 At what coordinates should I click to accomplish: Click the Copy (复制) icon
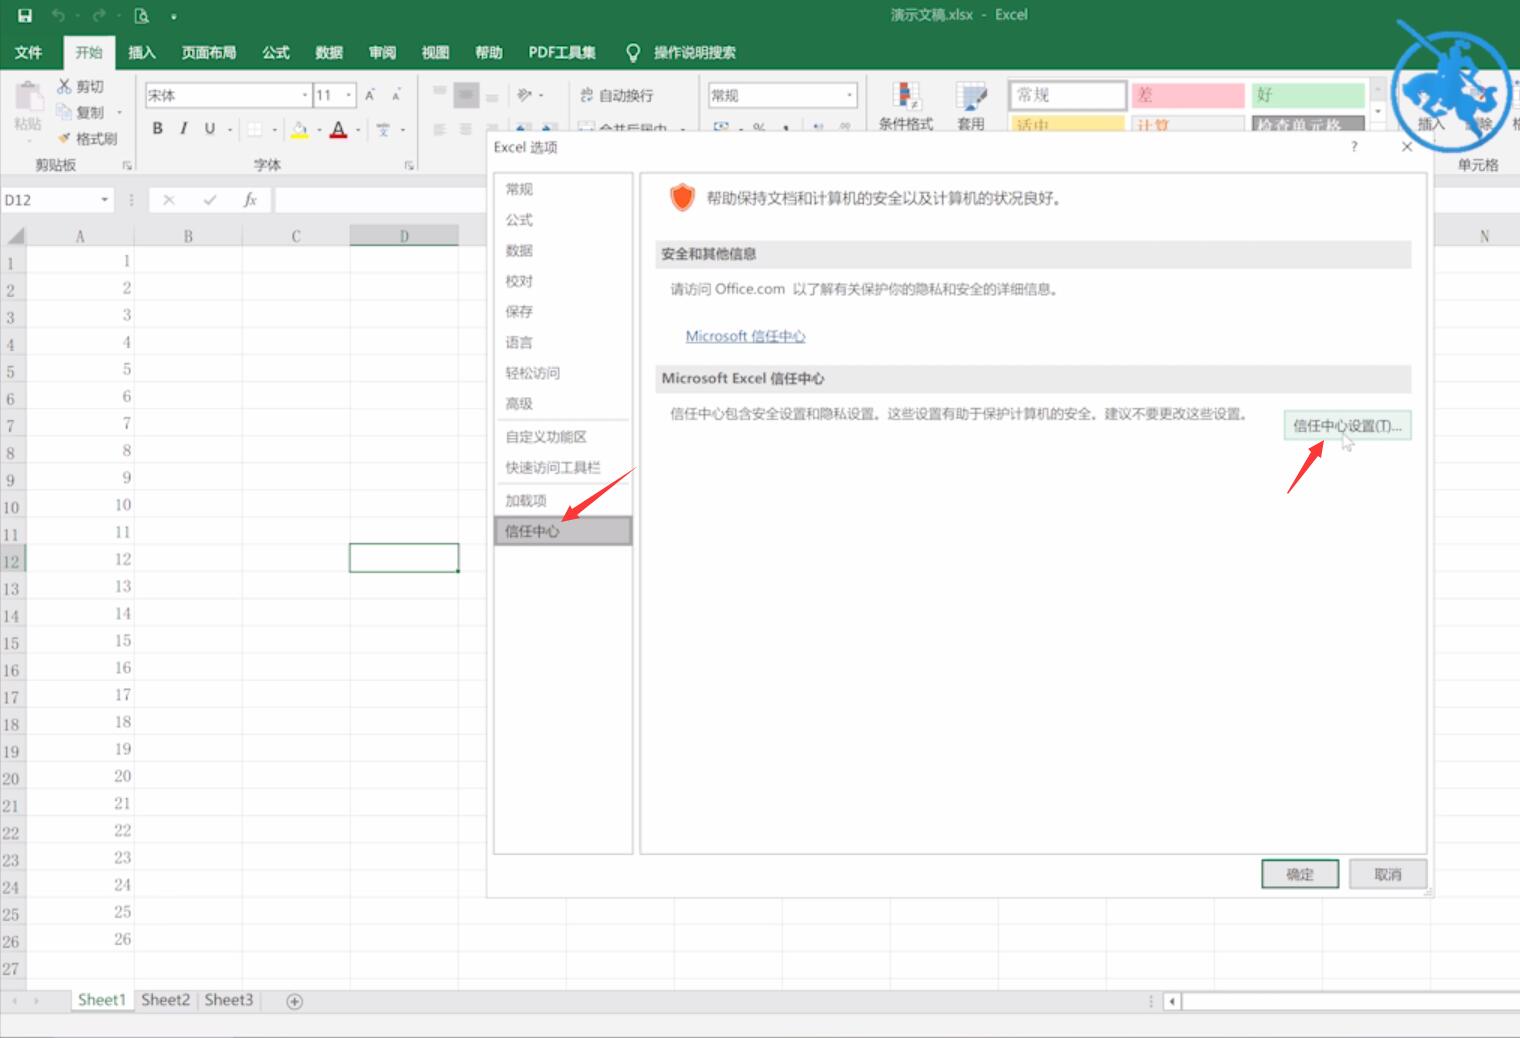[64, 112]
